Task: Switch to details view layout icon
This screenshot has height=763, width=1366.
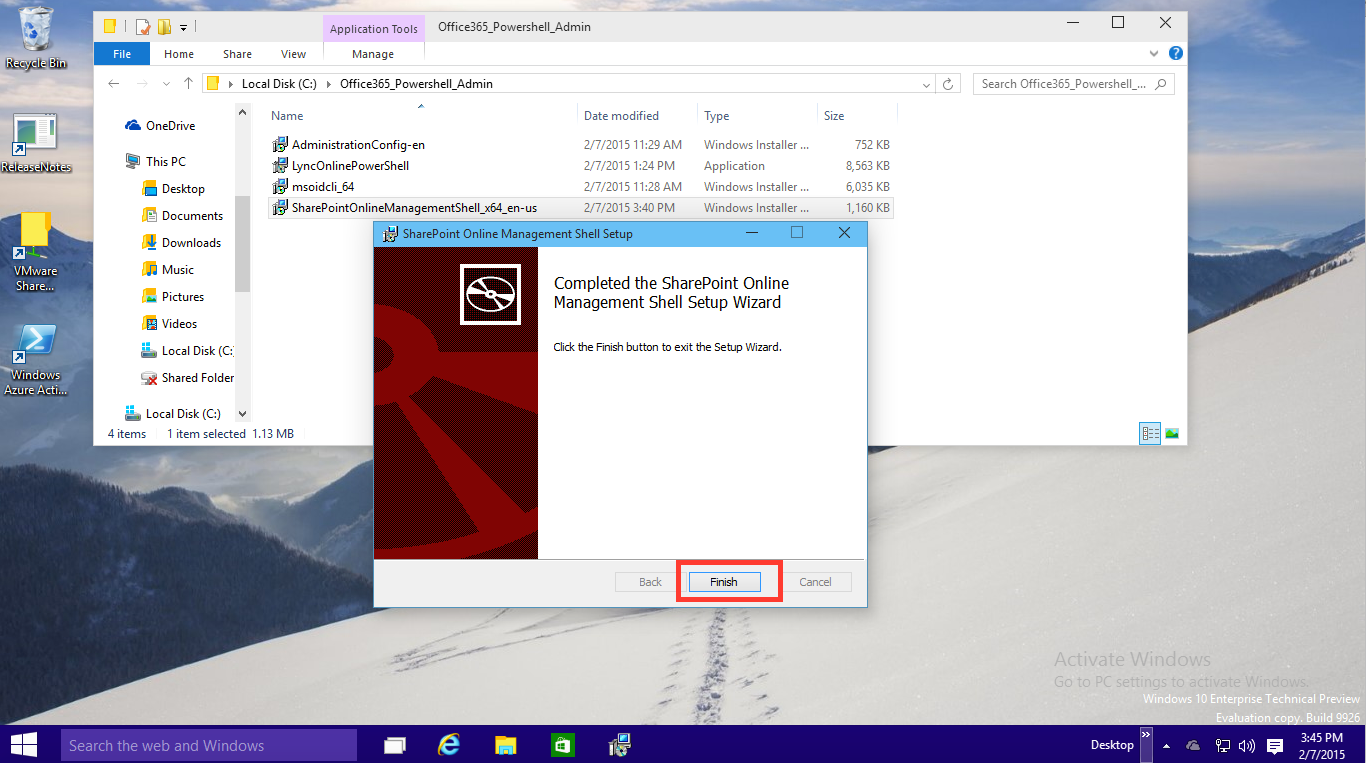Action: click(x=1150, y=434)
